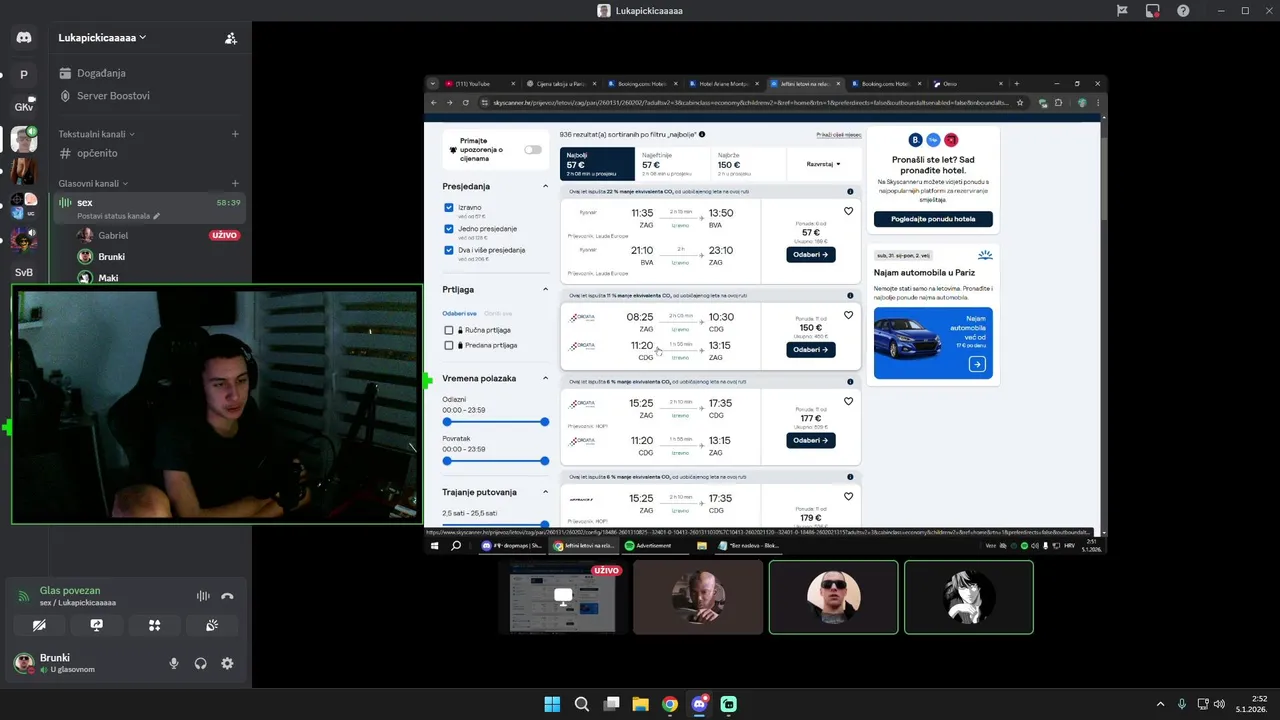Edit channel status pencil icon

156,216
